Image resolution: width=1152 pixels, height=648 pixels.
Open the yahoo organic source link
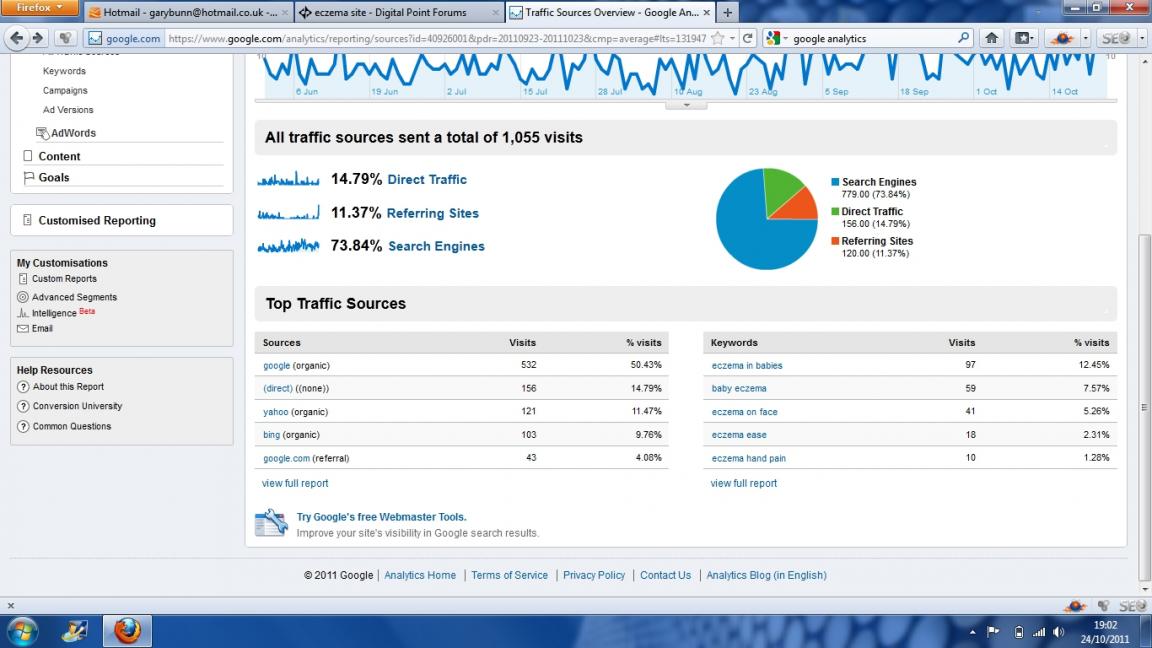(x=276, y=412)
